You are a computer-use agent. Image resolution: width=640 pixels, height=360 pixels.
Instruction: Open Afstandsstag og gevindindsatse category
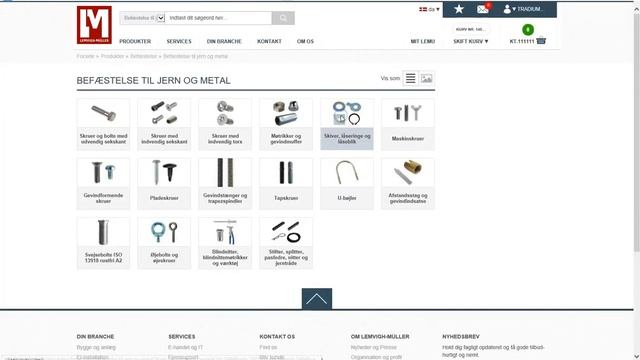coord(408,184)
